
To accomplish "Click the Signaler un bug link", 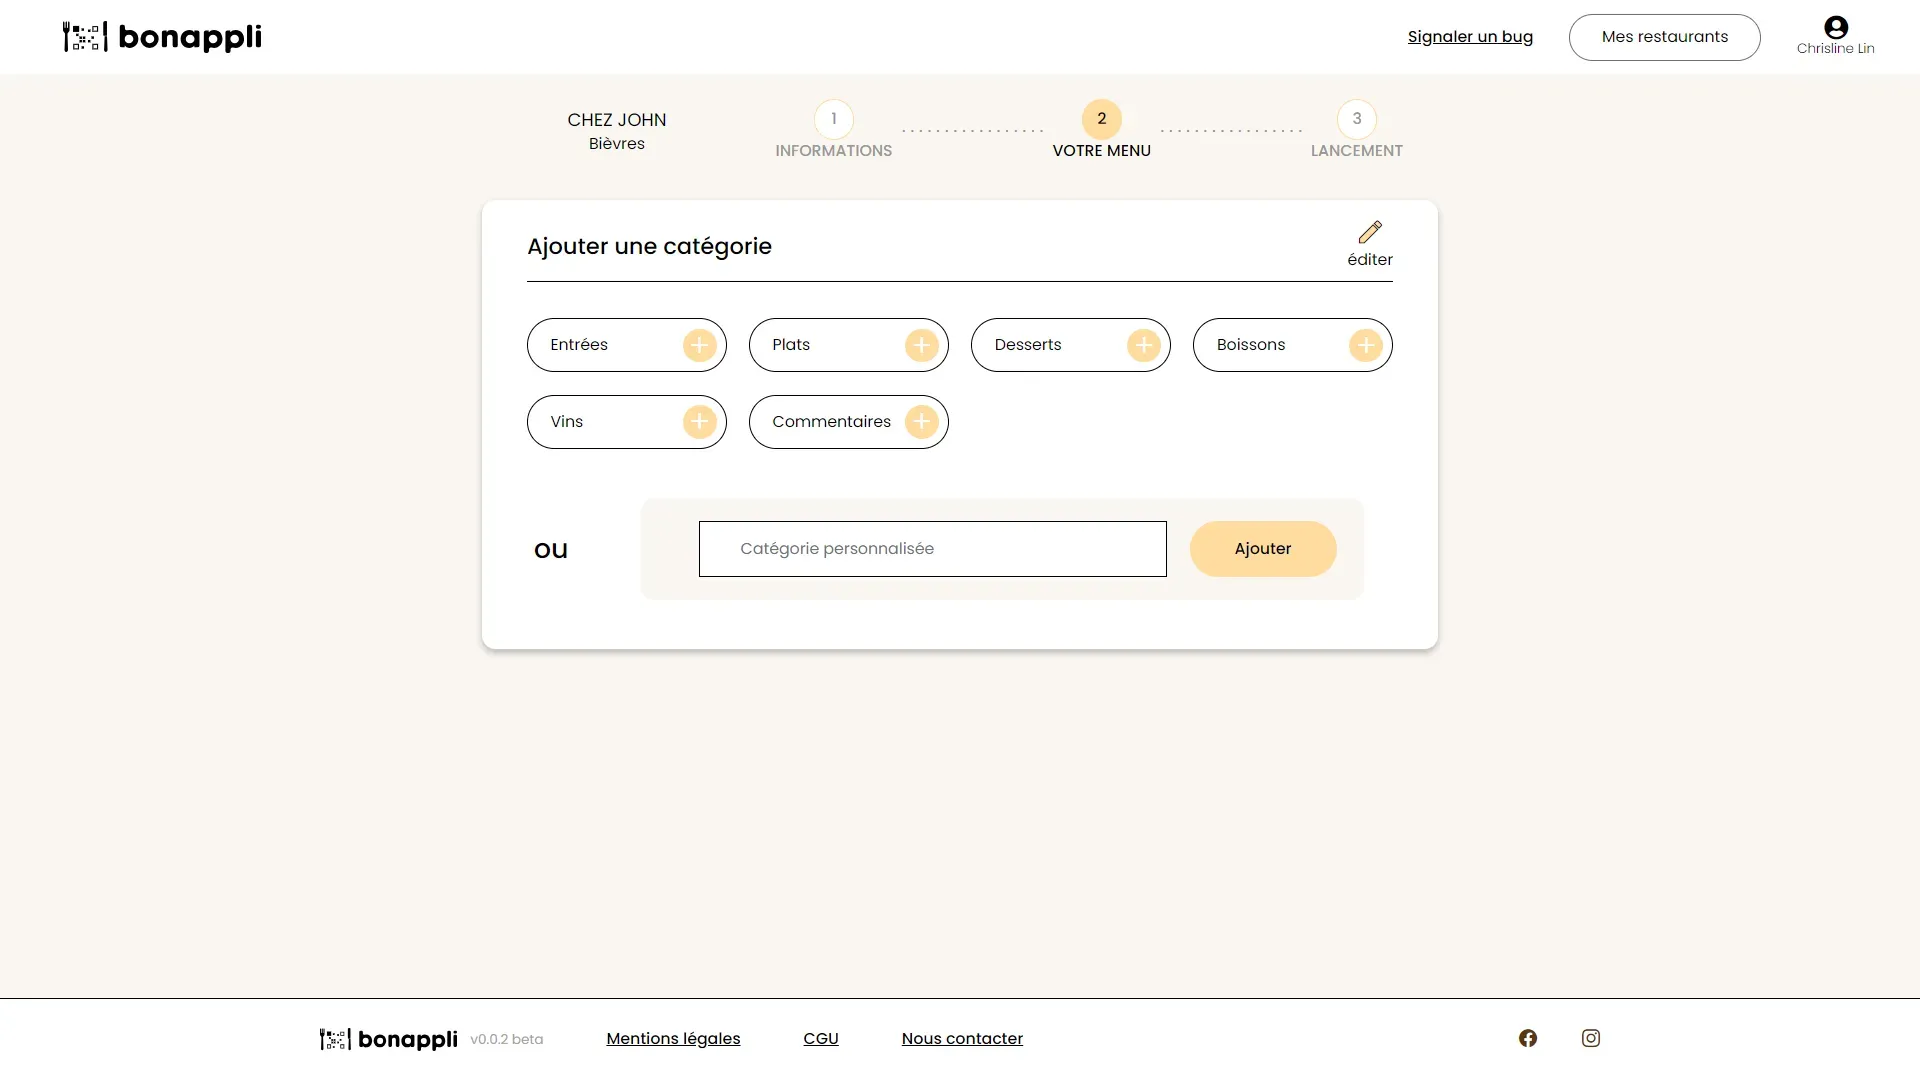I will [1470, 37].
